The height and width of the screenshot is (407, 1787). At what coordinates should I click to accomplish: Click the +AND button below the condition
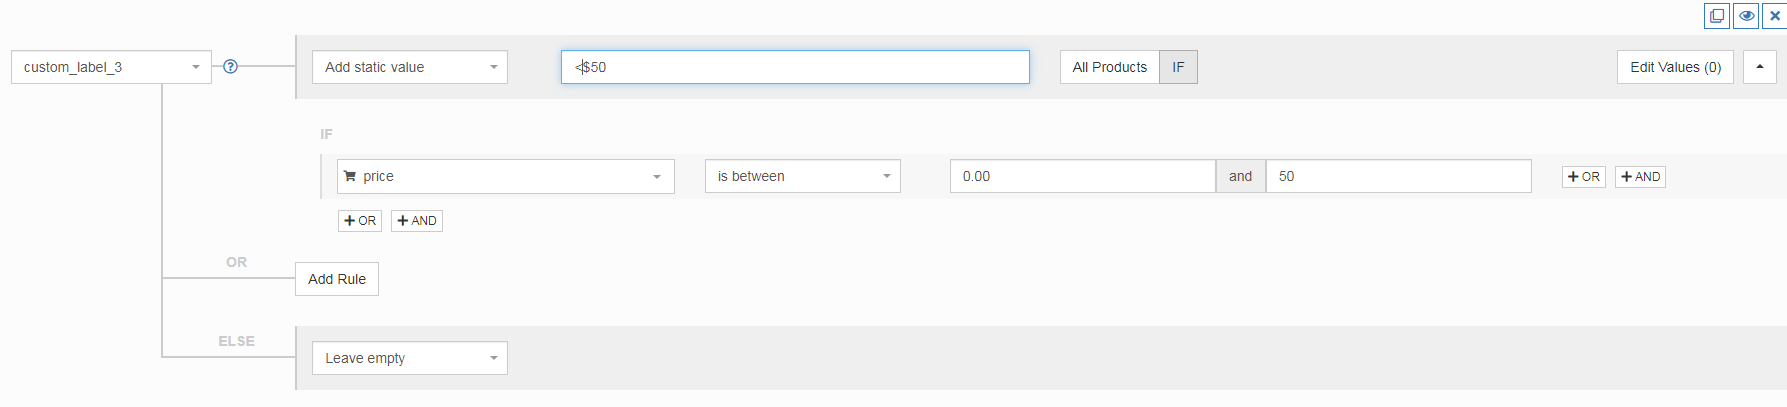pyautogui.click(x=417, y=221)
